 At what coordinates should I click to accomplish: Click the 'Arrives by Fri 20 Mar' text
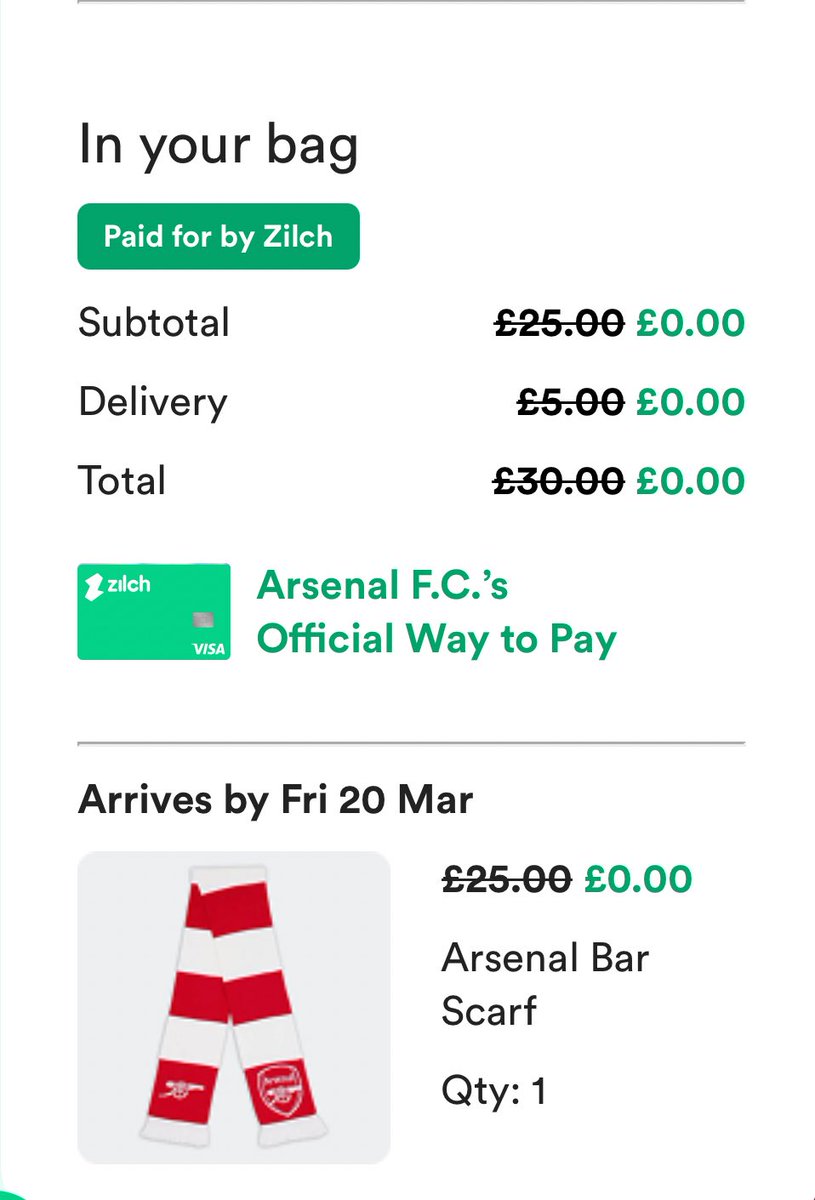[275, 800]
